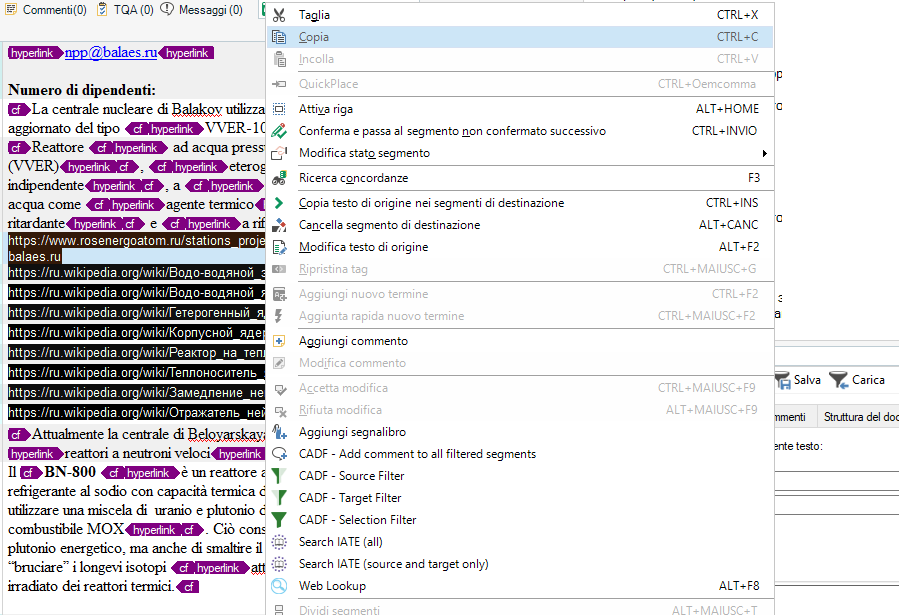Screen dimensions: 899x615
Task: Click the Aggiungi commento plus icon
Action: coord(279,341)
